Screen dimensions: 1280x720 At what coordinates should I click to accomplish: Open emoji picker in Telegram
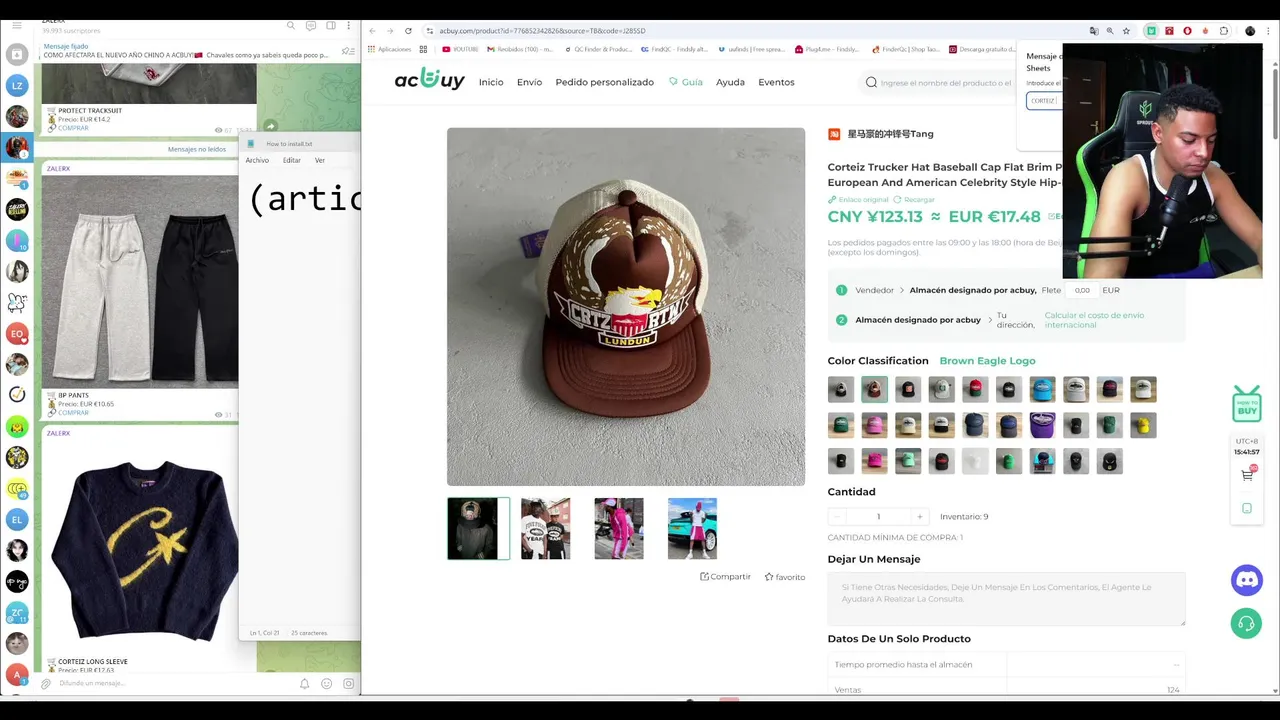(x=326, y=684)
